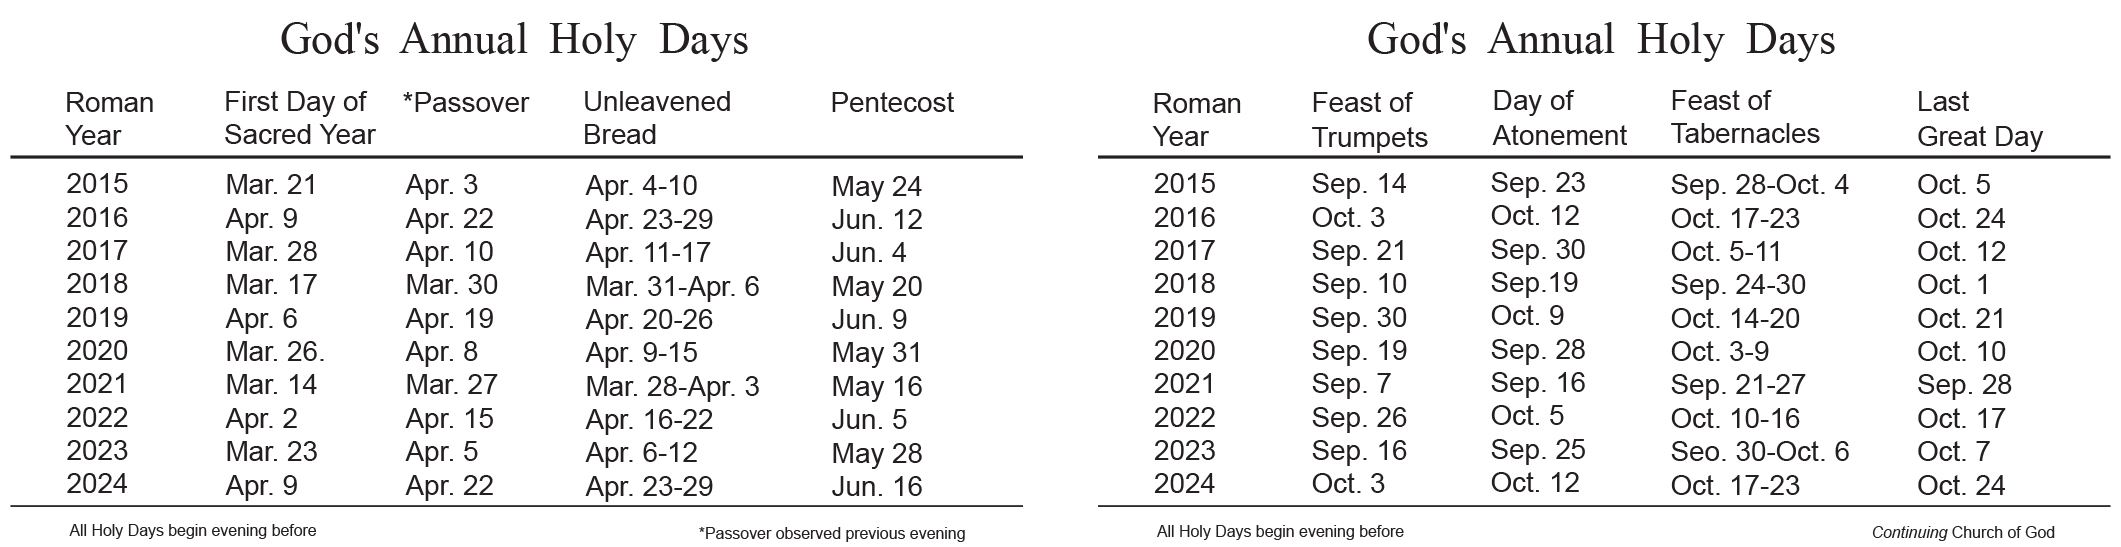Click the "*Passover" column header
The height and width of the screenshot is (547, 2121).
point(465,103)
